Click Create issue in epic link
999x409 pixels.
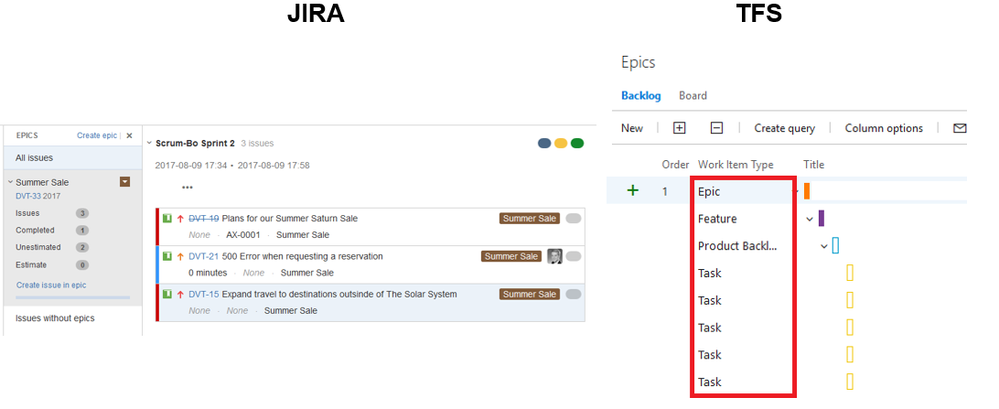tap(51, 285)
